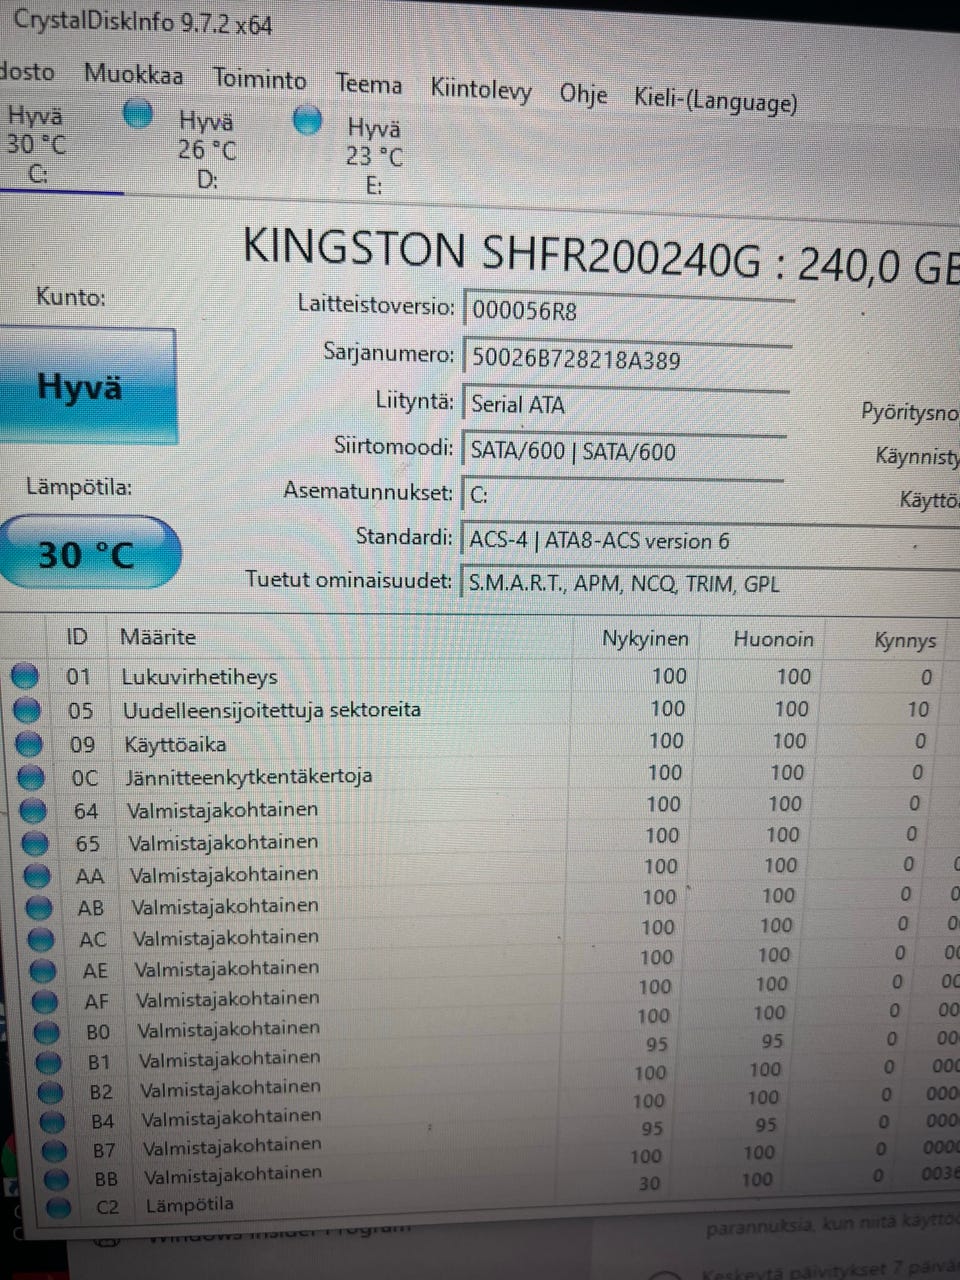Click status orb of row 05 Uudelleensijoitettuja
The image size is (960, 1280).
pos(27,710)
